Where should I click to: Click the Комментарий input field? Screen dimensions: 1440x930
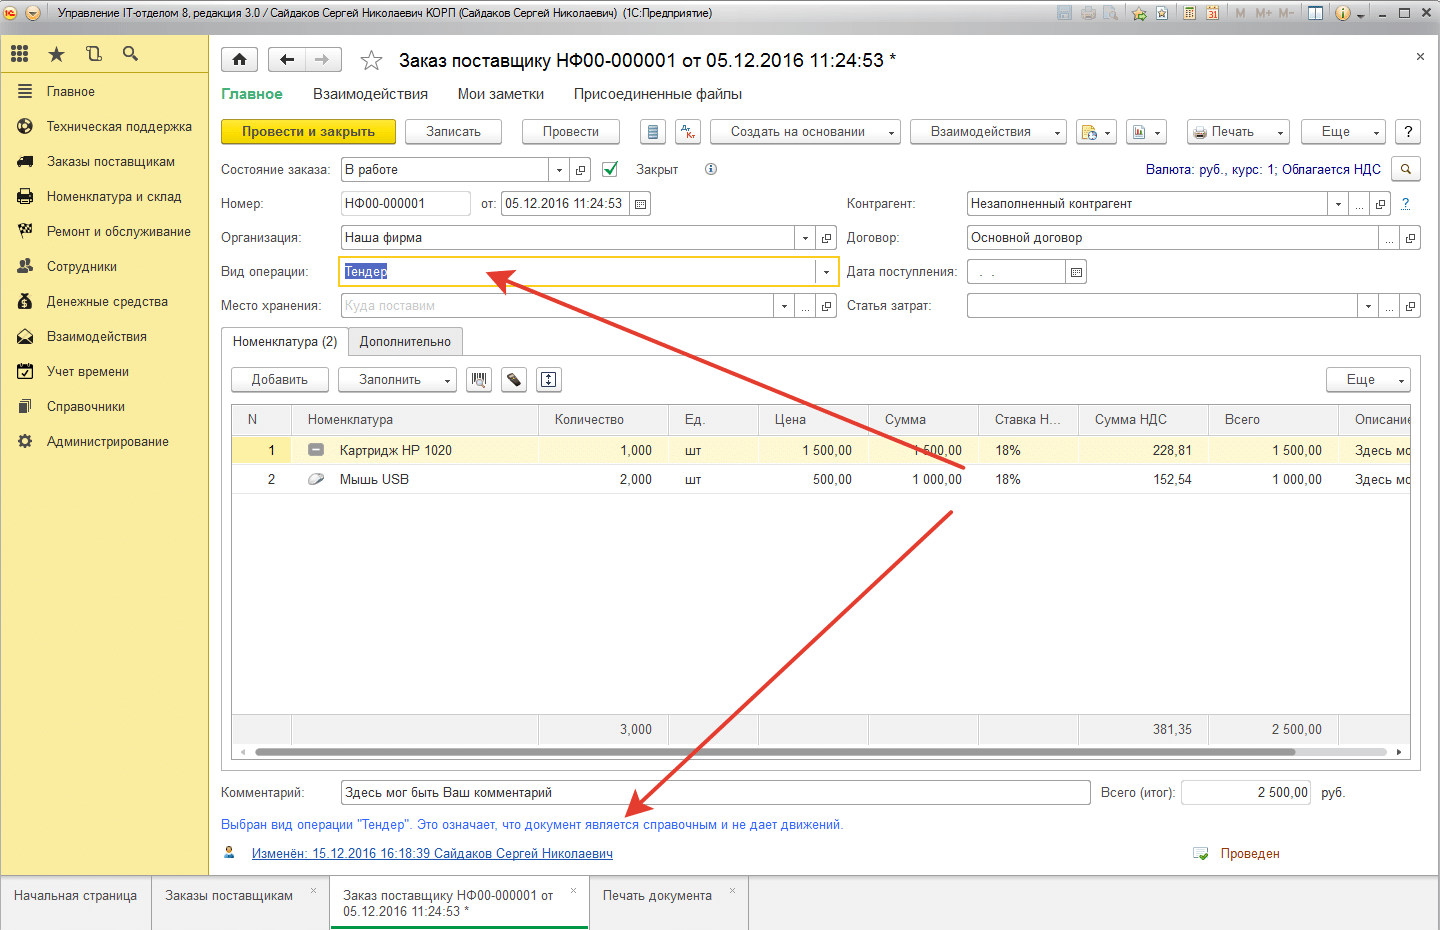tap(715, 793)
